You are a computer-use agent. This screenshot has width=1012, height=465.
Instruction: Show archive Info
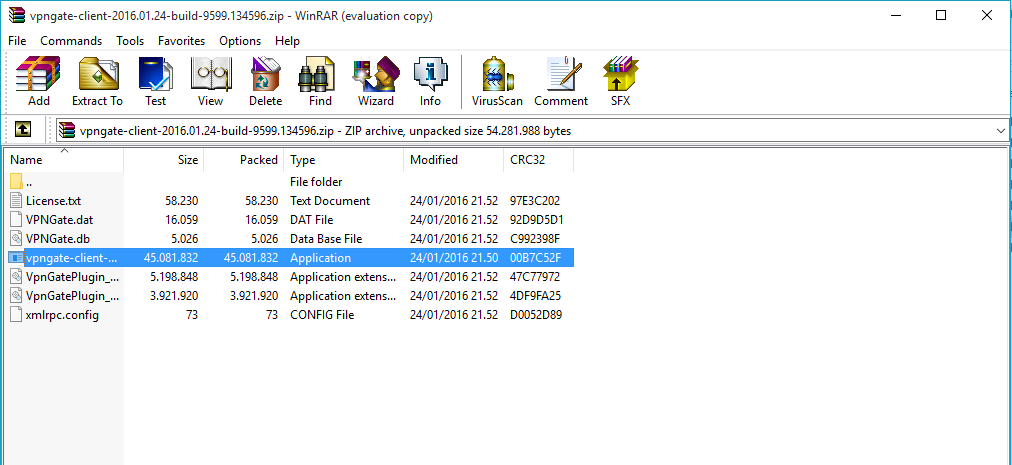(430, 81)
